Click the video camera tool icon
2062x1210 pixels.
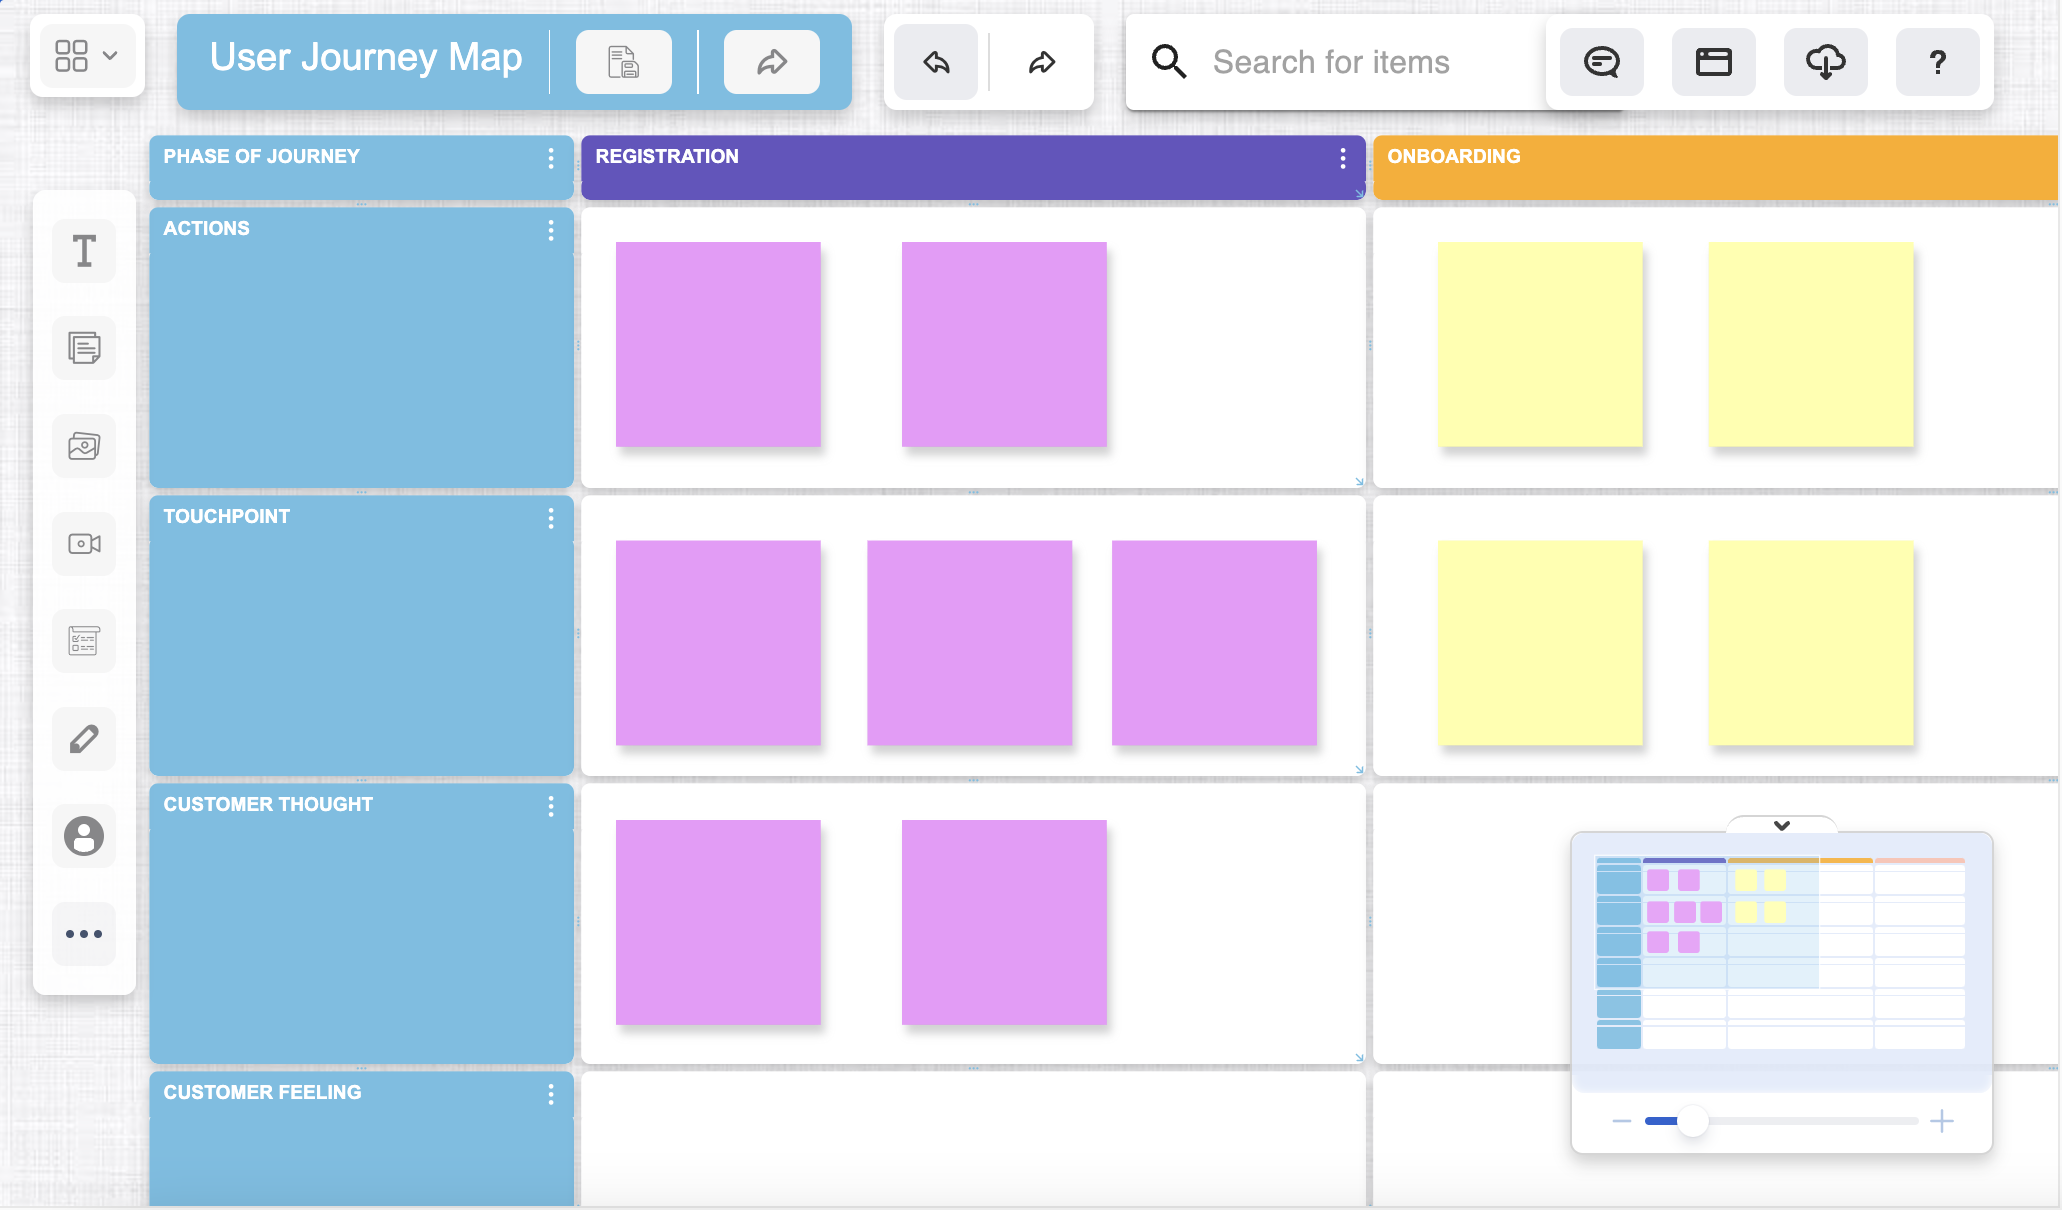(84, 544)
